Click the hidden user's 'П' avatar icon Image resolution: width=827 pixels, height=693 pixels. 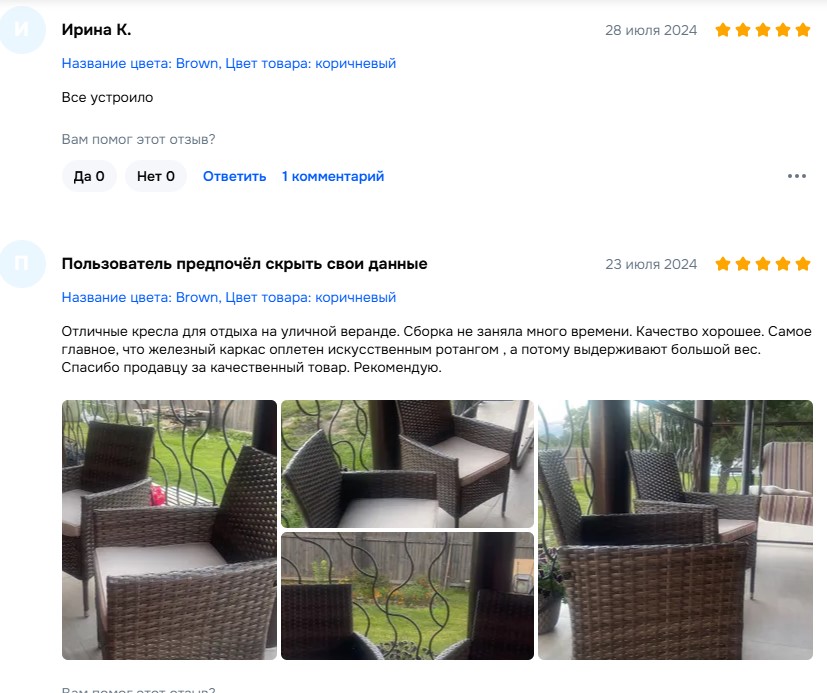pyautogui.click(x=22, y=264)
